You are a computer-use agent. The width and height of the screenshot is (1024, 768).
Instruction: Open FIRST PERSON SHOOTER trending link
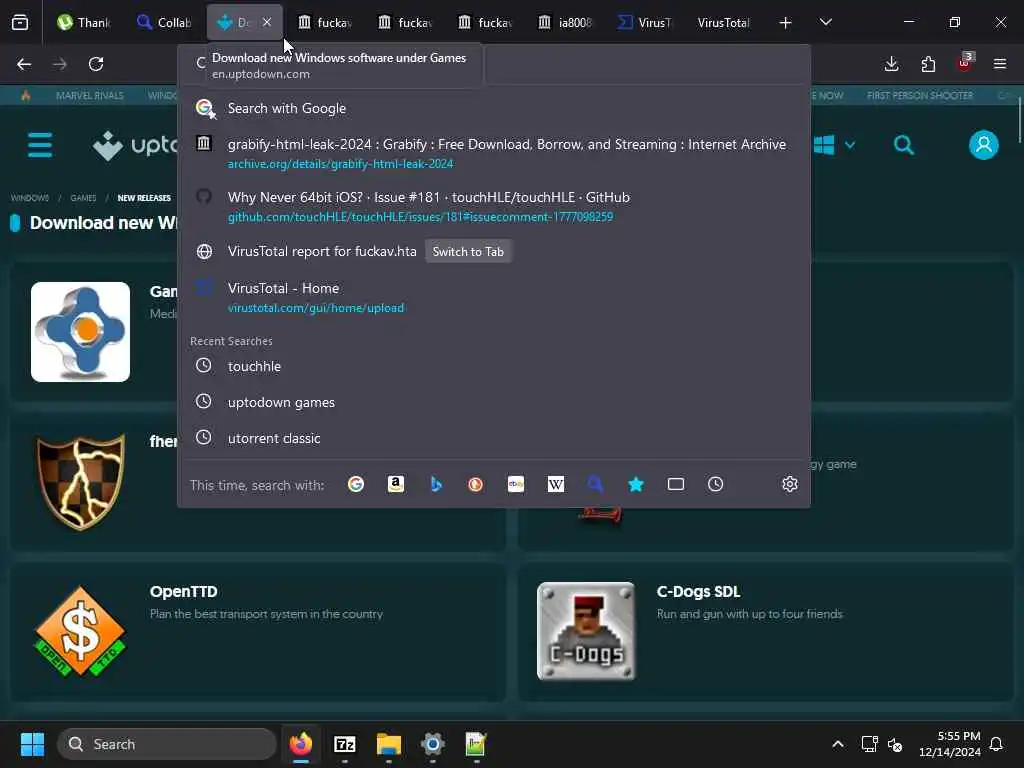coord(920,95)
